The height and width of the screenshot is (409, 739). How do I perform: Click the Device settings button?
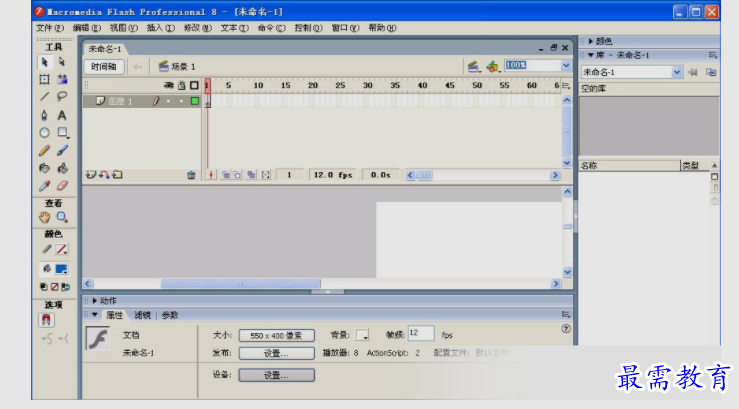277,375
